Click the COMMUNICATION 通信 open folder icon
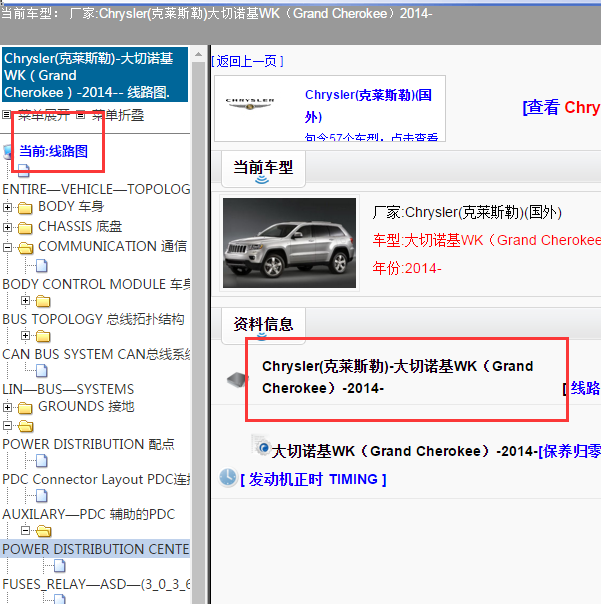This screenshot has width=601, height=604. click(x=25, y=247)
